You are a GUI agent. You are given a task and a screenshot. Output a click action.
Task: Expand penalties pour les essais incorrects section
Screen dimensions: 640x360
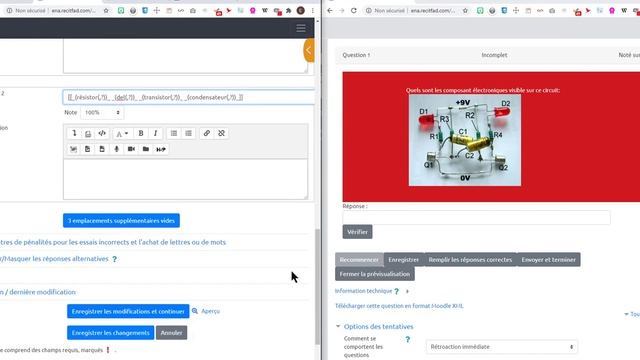pyautogui.click(x=113, y=242)
